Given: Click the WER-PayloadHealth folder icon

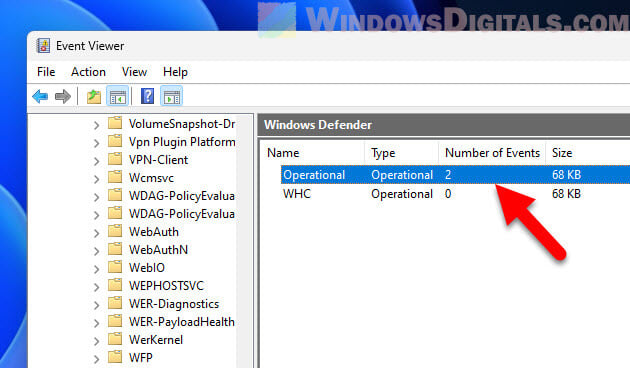Looking at the screenshot, I should (x=115, y=321).
